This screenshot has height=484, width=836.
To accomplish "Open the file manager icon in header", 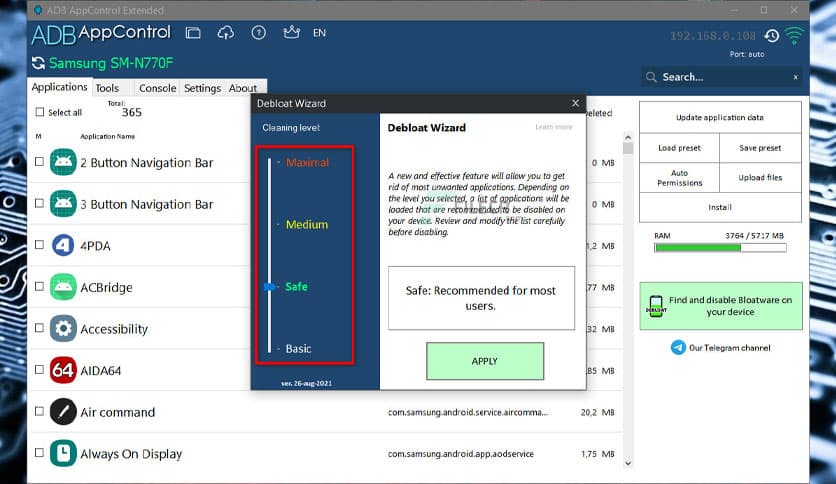I will pos(193,33).
